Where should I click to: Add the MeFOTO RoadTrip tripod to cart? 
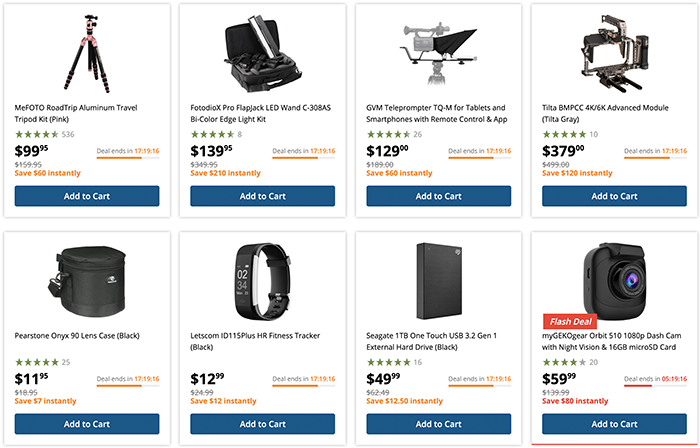pyautogui.click(x=87, y=196)
